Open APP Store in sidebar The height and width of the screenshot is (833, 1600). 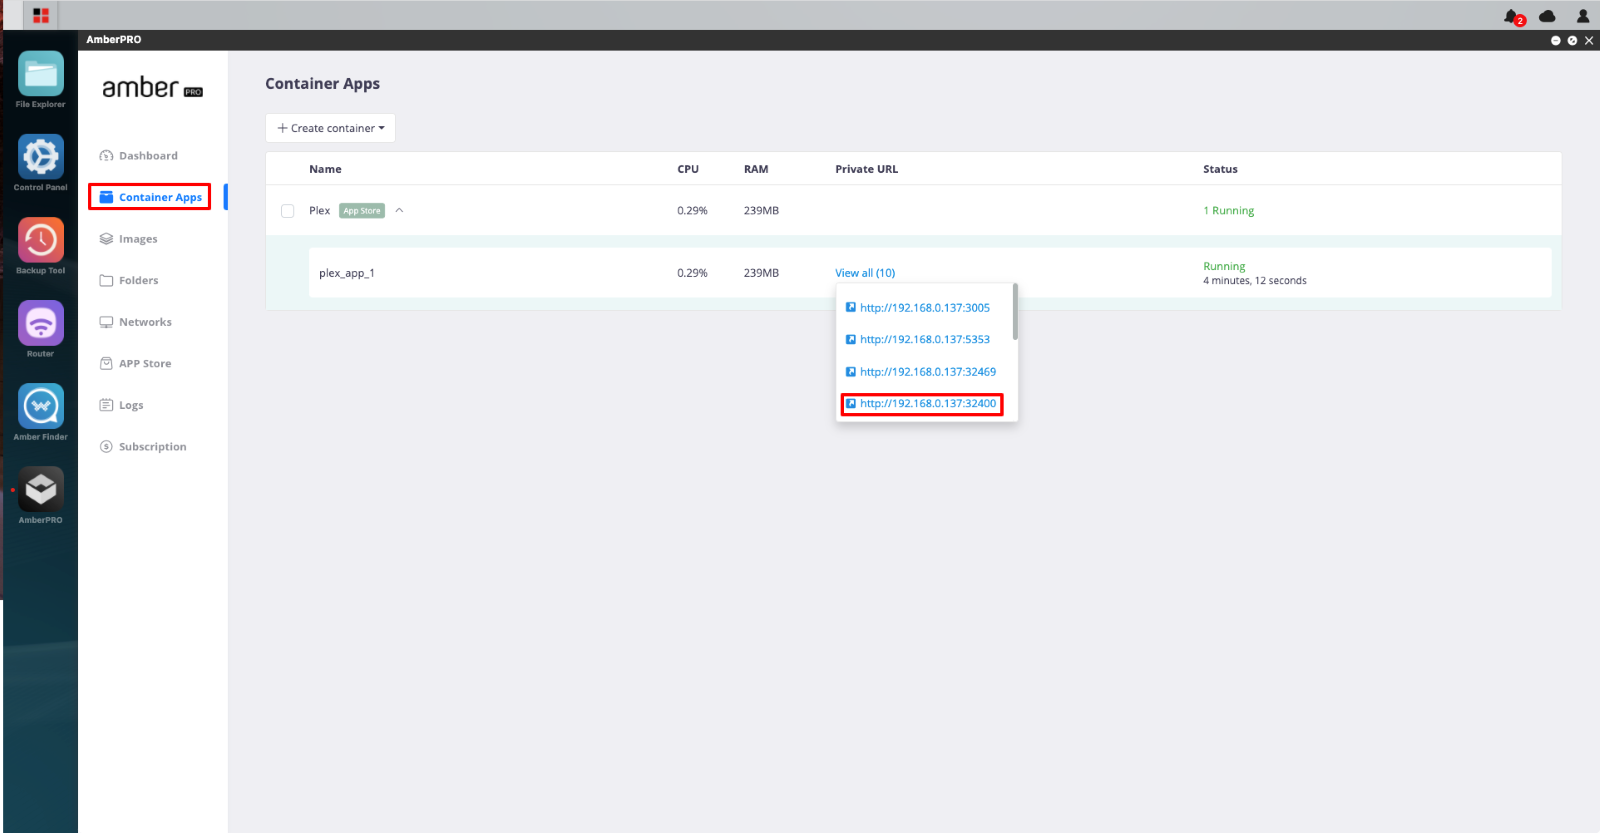click(135, 364)
